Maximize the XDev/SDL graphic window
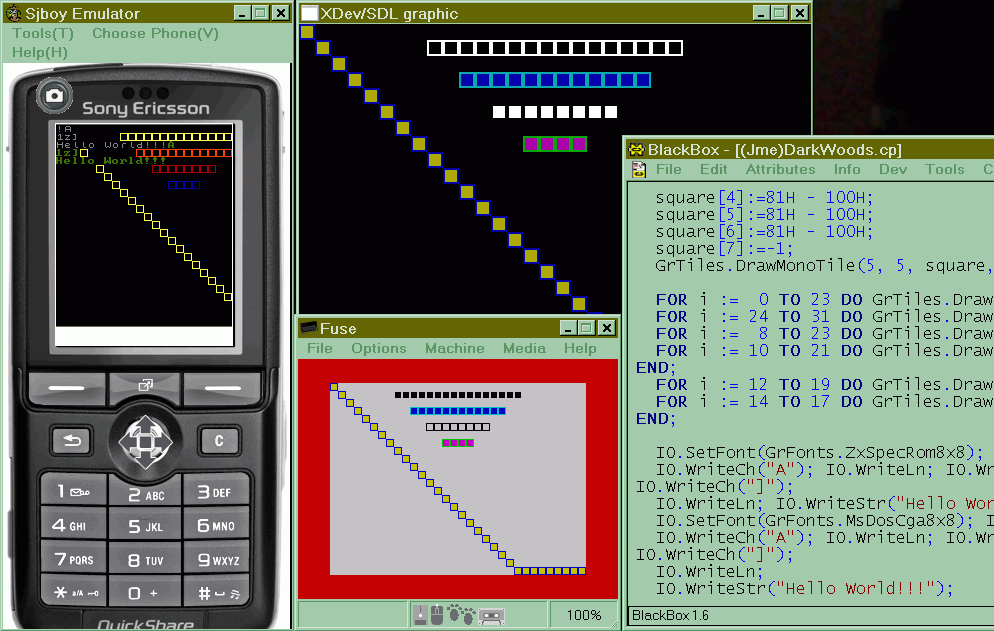Viewport: 994px width, 631px height. point(780,13)
